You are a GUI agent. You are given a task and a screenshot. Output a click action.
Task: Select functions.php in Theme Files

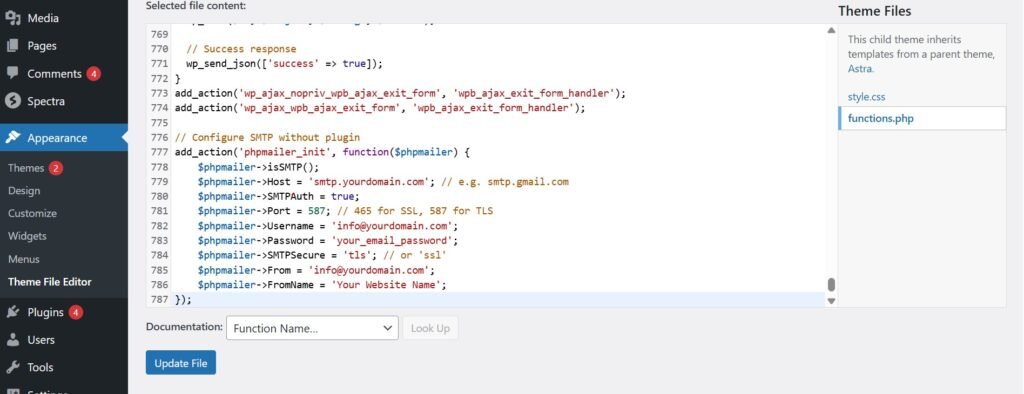922,118
